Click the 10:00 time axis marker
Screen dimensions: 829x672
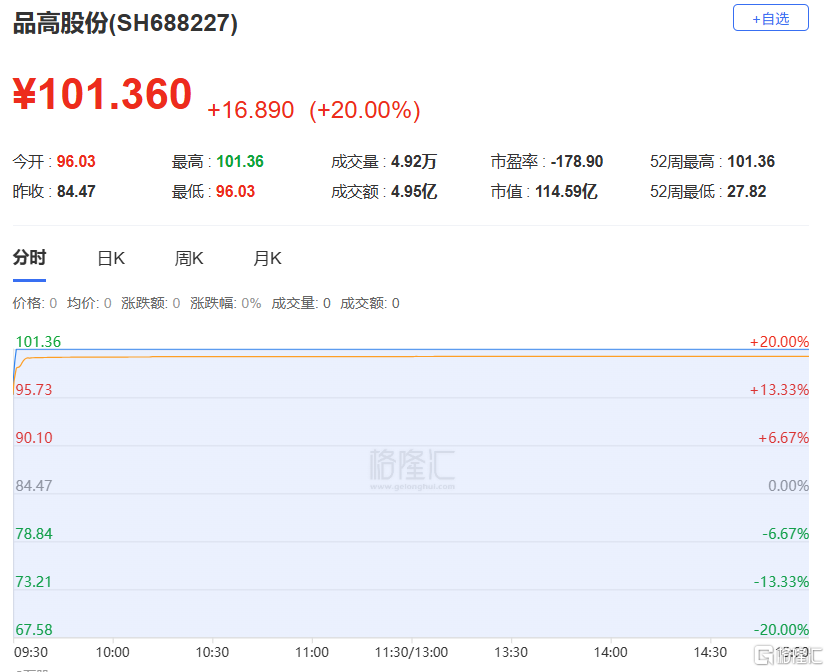pos(112,652)
